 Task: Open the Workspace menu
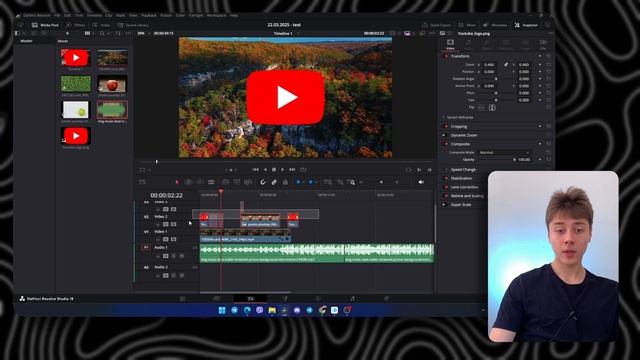coord(216,16)
